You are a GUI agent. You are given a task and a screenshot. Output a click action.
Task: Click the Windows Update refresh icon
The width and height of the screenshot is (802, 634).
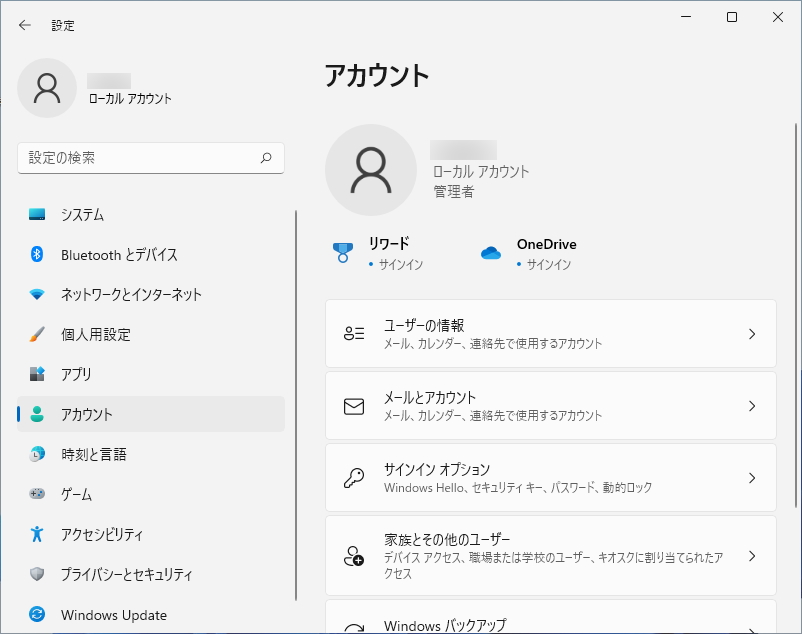pos(37,614)
